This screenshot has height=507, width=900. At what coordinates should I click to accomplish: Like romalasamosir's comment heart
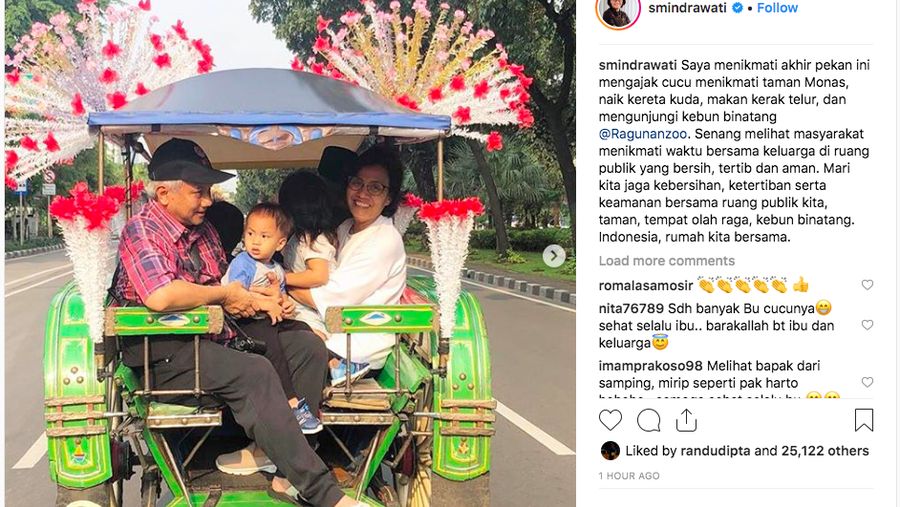(867, 285)
